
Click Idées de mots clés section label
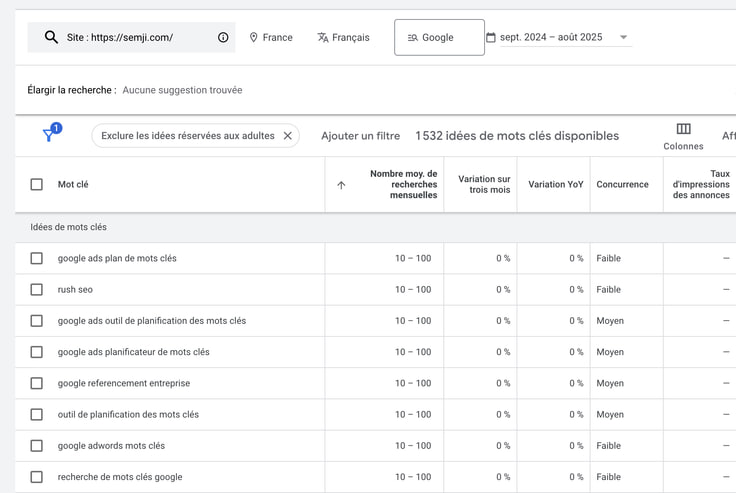point(69,227)
